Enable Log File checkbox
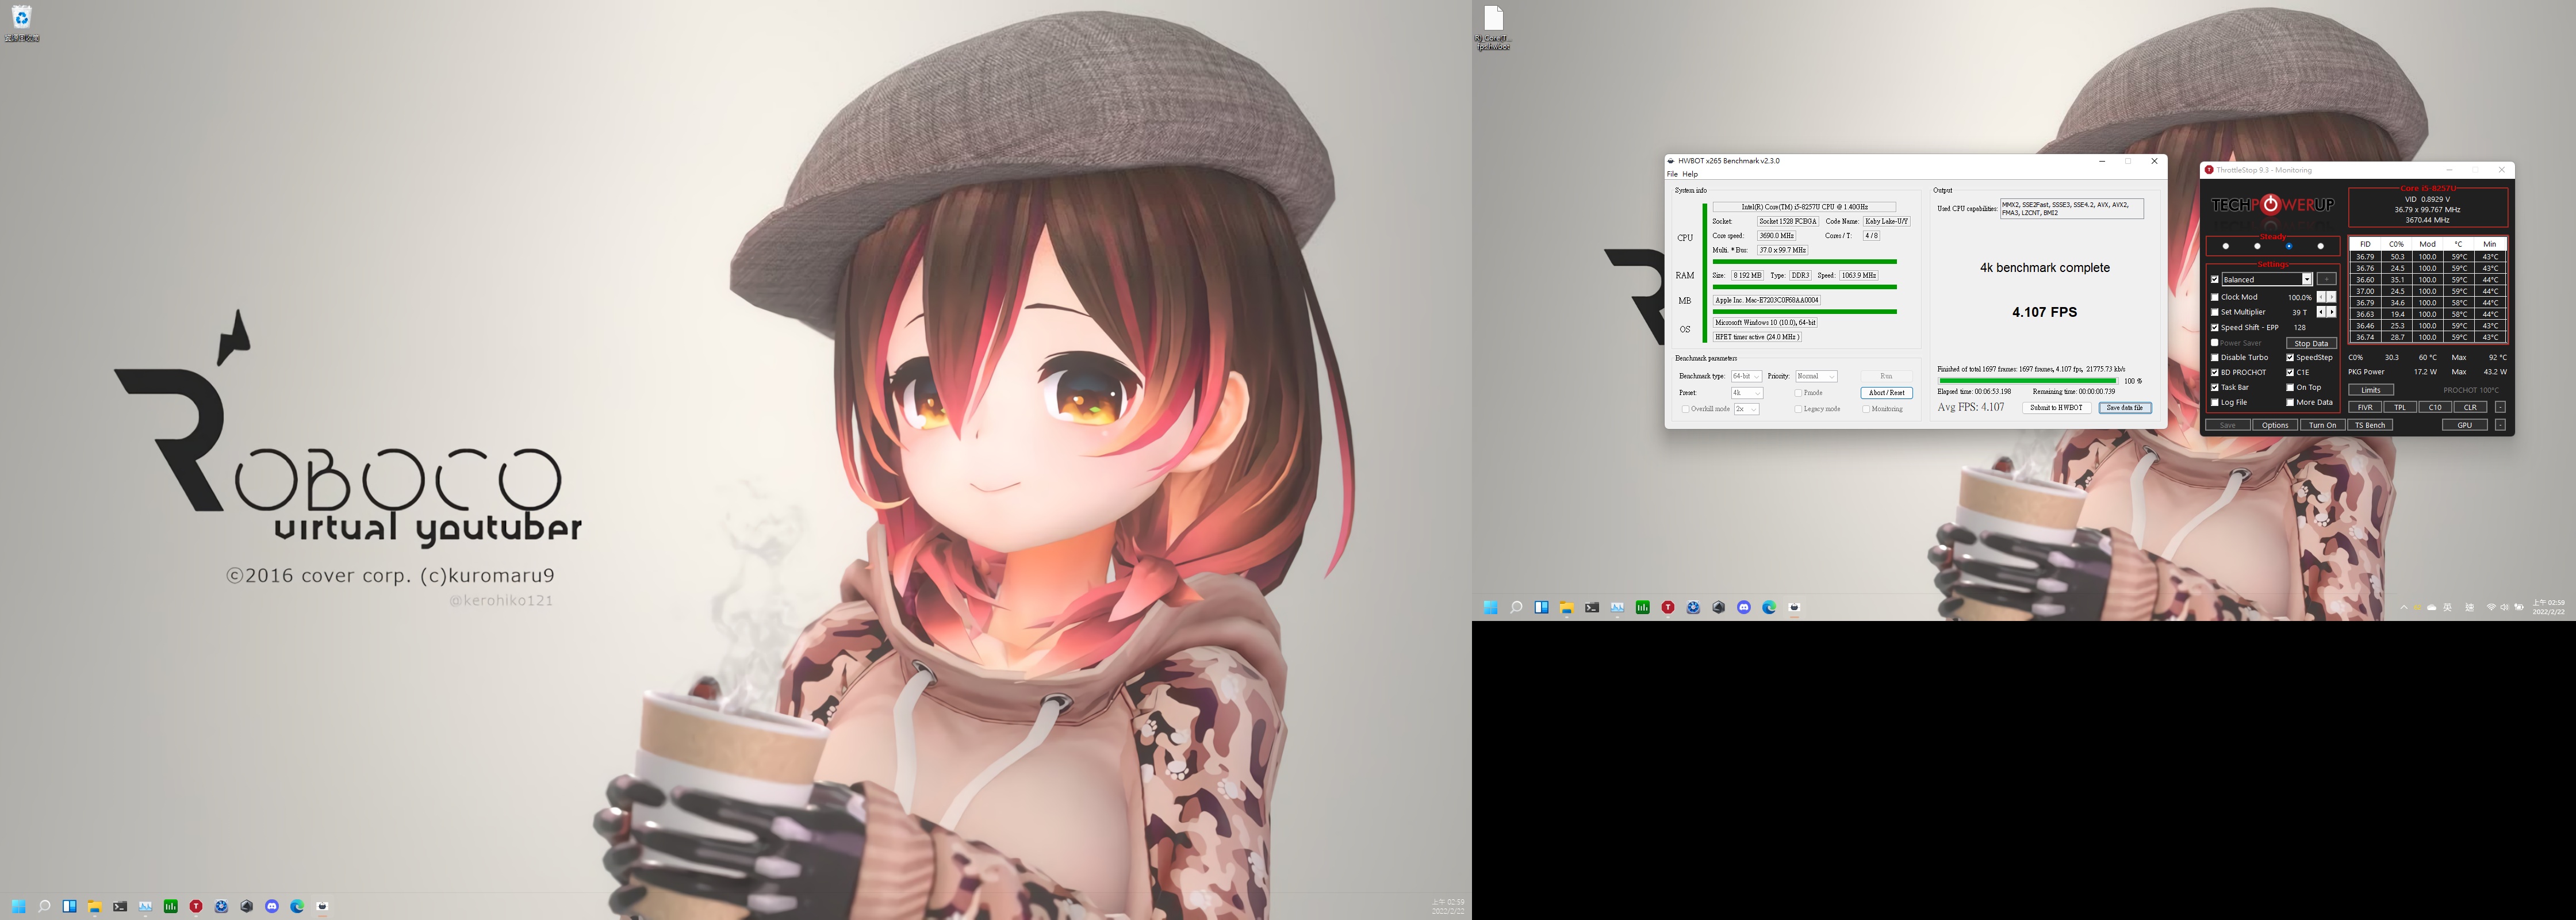Viewport: 2576px width, 920px height. click(2215, 402)
